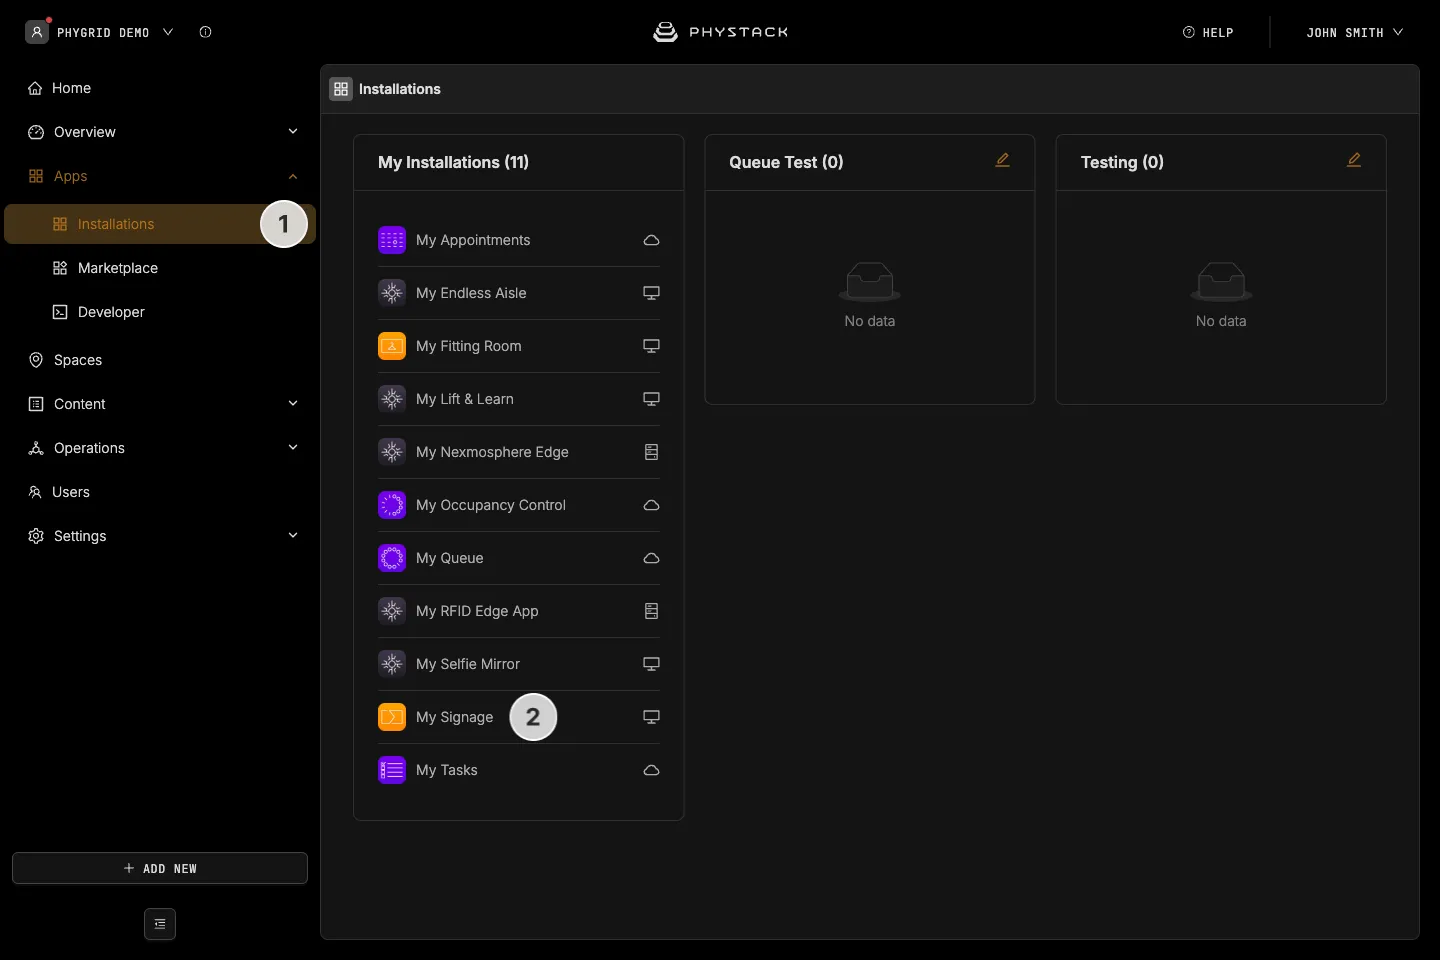Click the My Queue app icon
1440x960 pixels.
tap(392, 558)
